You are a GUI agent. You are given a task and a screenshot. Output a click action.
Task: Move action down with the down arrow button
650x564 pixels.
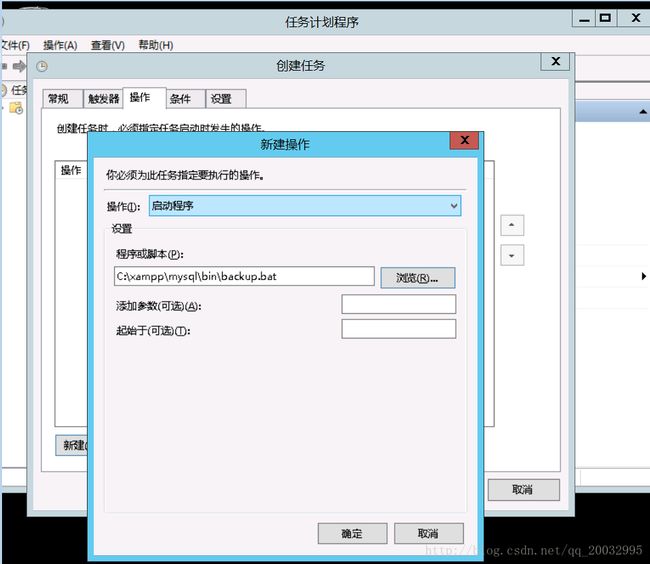[x=512, y=255]
